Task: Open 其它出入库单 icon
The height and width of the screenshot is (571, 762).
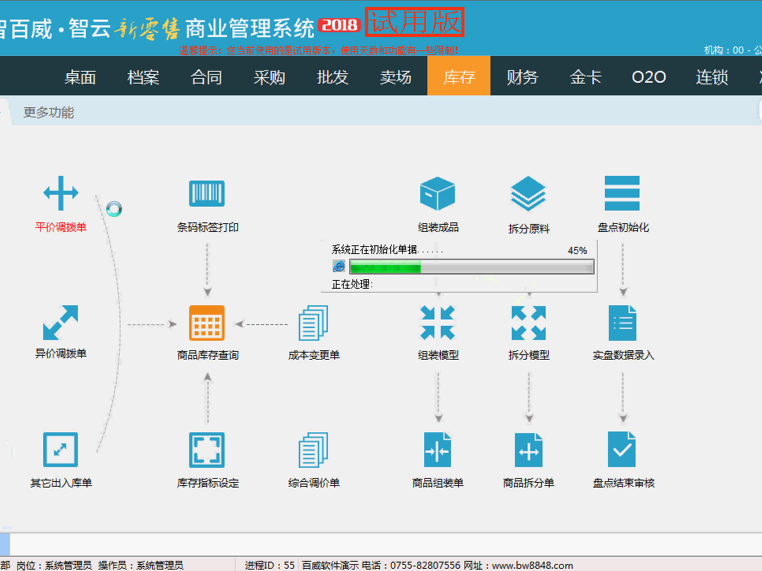Action: pos(60,450)
